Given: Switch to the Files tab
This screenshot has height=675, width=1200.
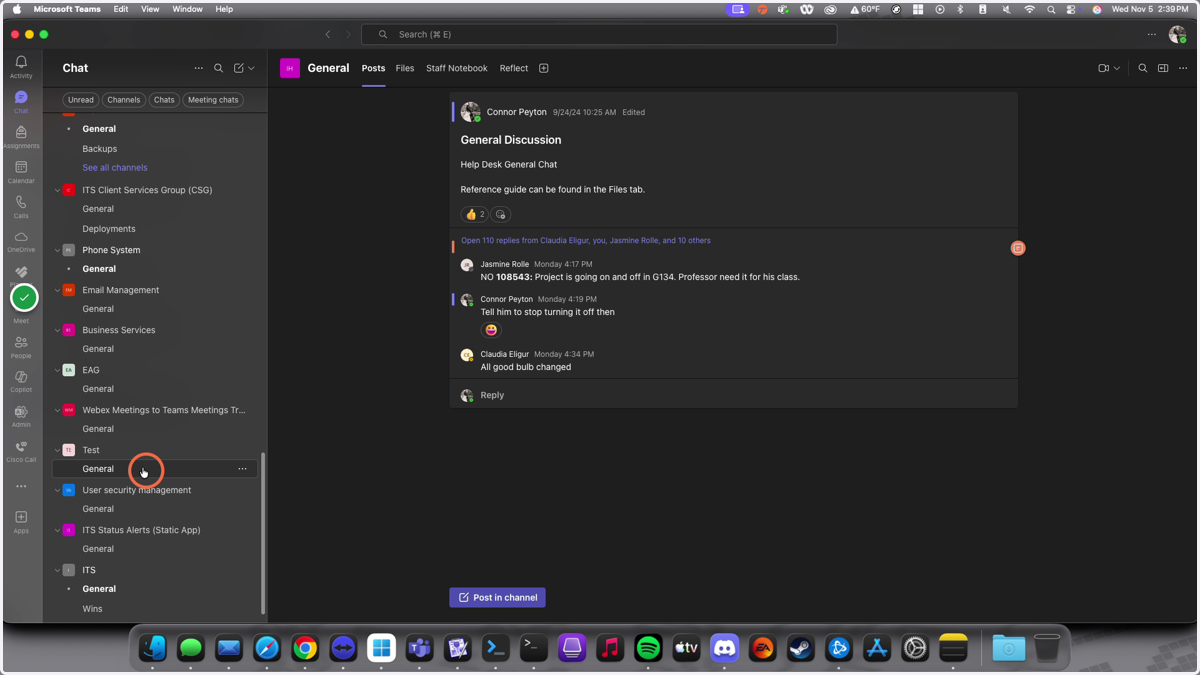Looking at the screenshot, I should click(x=405, y=68).
